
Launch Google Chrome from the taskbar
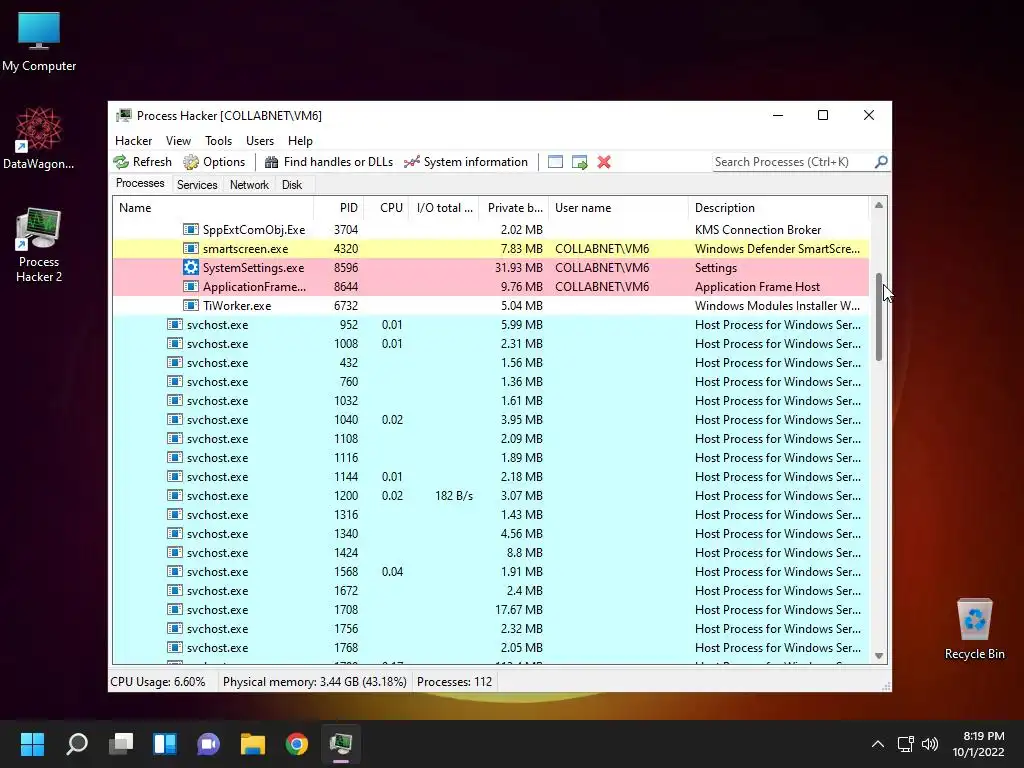tap(297, 744)
